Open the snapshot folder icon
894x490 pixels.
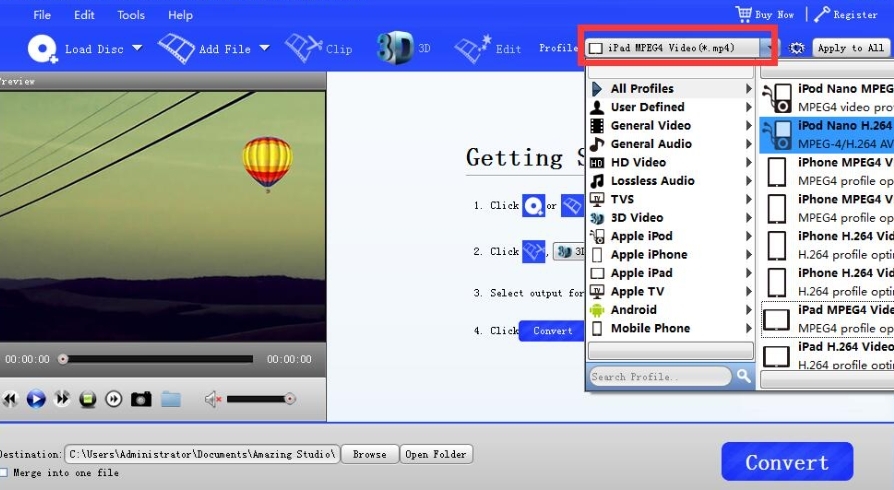coord(170,399)
